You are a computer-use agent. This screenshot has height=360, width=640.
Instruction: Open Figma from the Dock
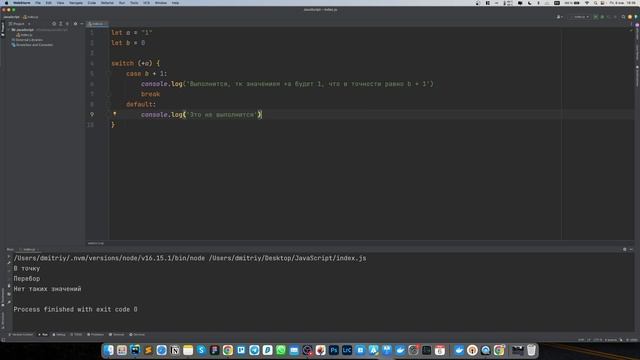[214, 350]
